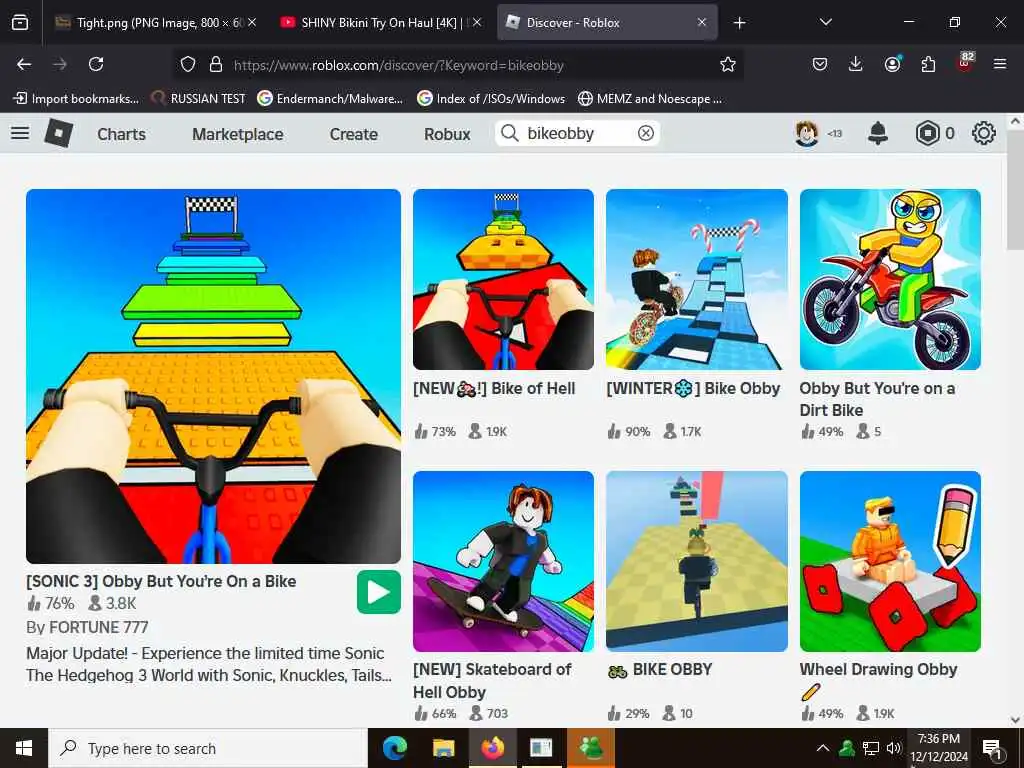Open RUSSIAN TEST bookmark
Image resolution: width=1024 pixels, height=768 pixels.
coord(199,99)
